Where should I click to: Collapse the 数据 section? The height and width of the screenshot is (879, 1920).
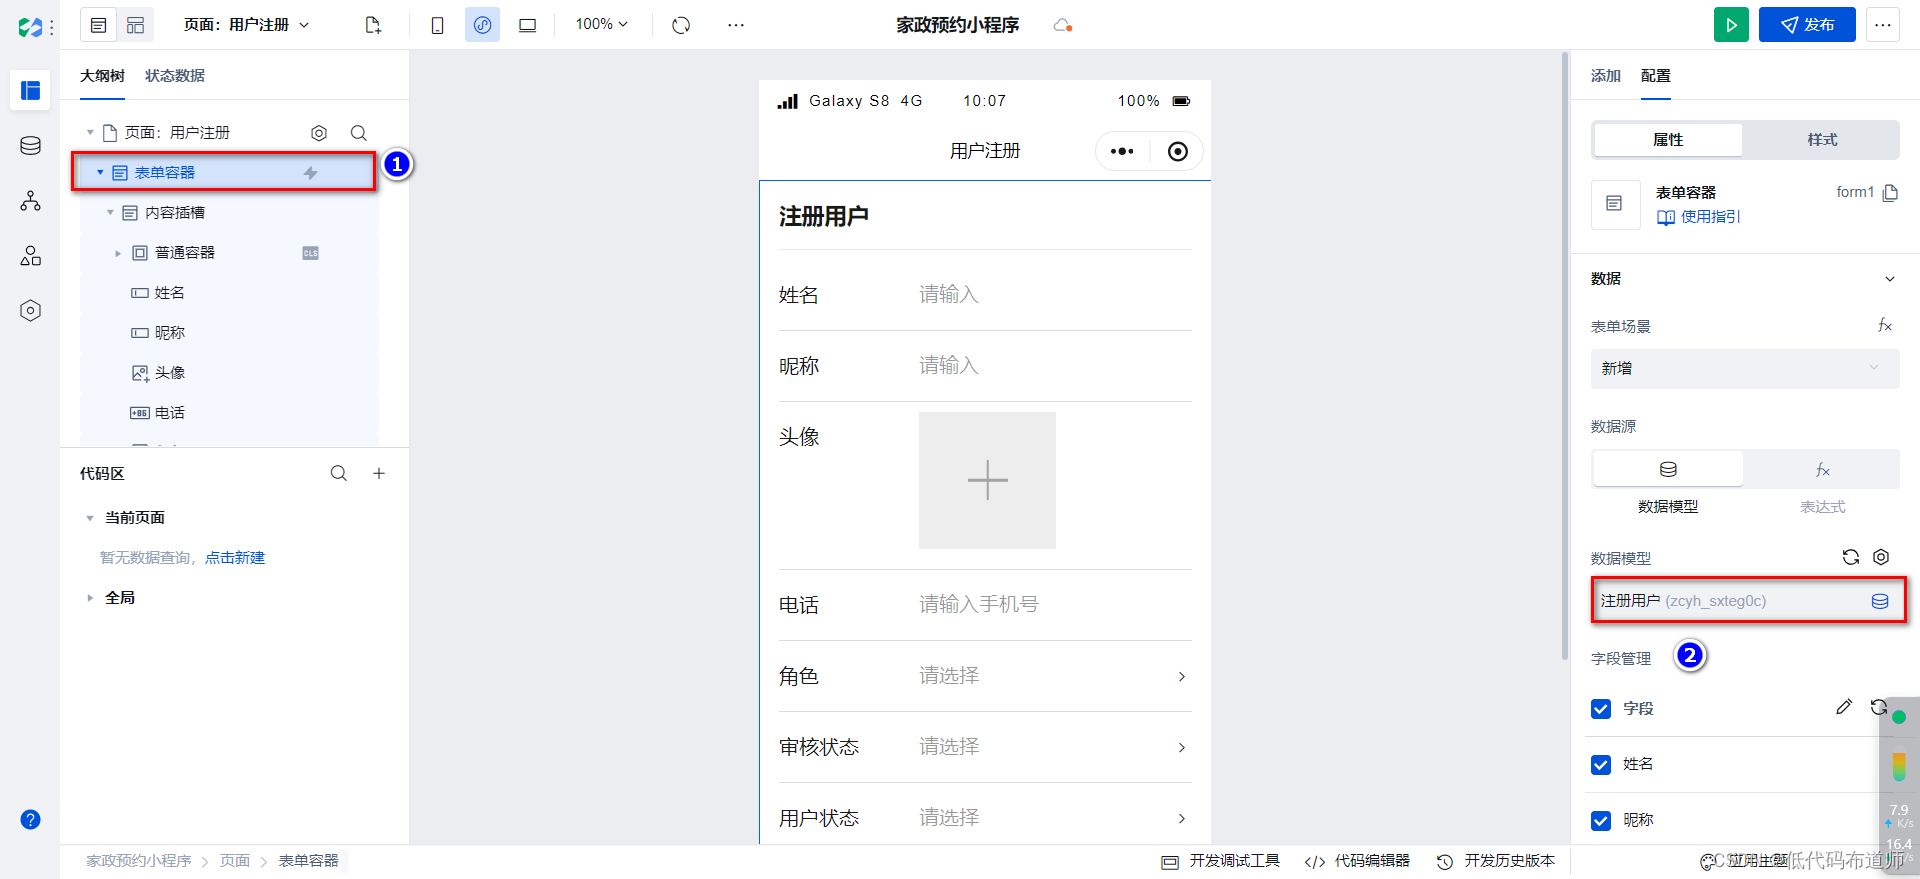[x=1890, y=279]
